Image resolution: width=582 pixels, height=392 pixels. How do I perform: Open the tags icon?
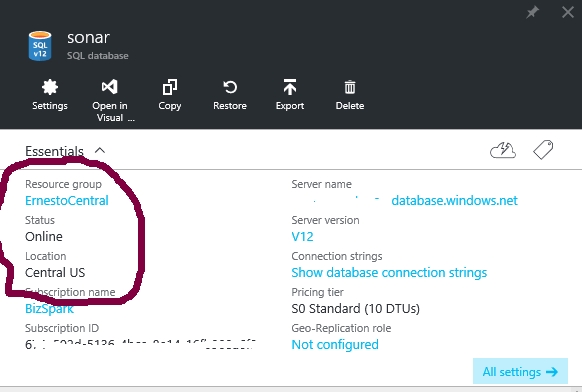[543, 150]
